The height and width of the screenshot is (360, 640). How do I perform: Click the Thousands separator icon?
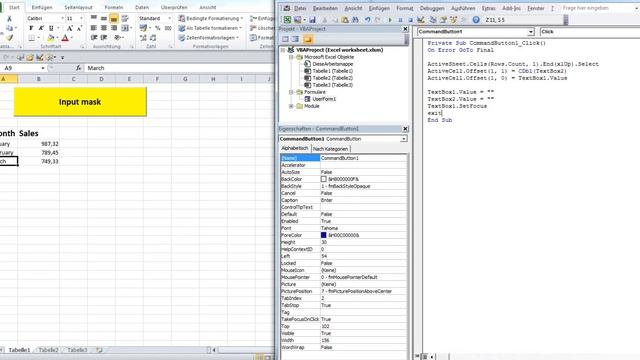[x=168, y=28]
